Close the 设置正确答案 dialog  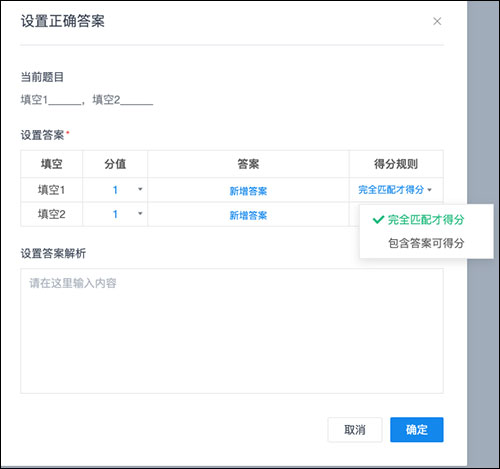(437, 21)
